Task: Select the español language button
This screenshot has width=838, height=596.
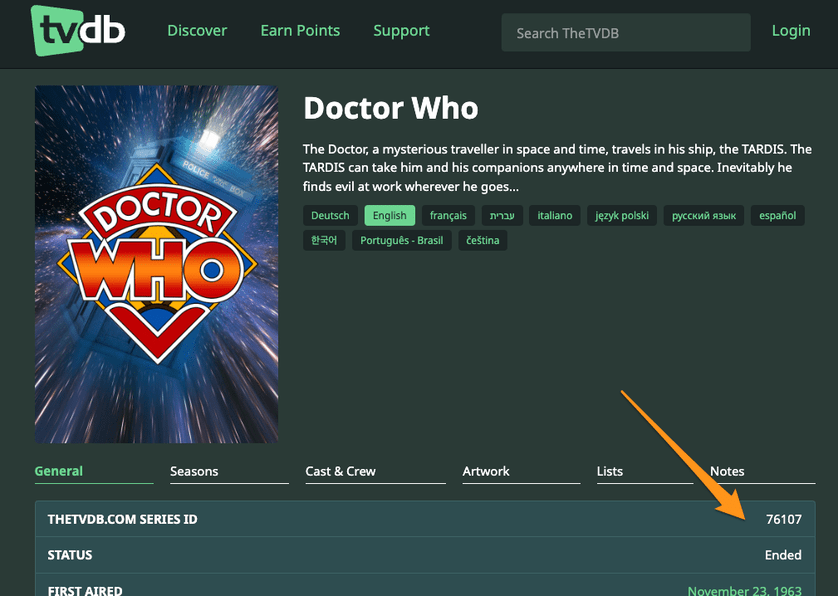Action: pyautogui.click(x=778, y=215)
